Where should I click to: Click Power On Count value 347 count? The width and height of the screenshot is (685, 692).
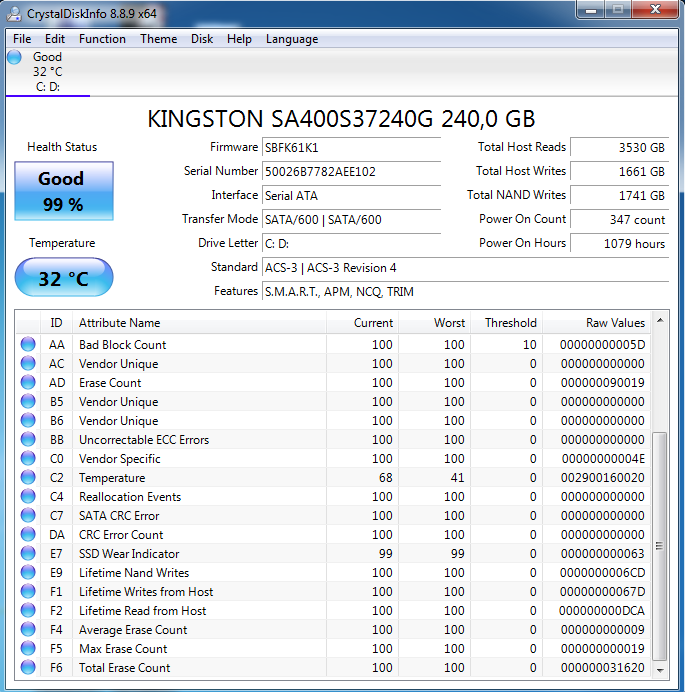(620, 219)
